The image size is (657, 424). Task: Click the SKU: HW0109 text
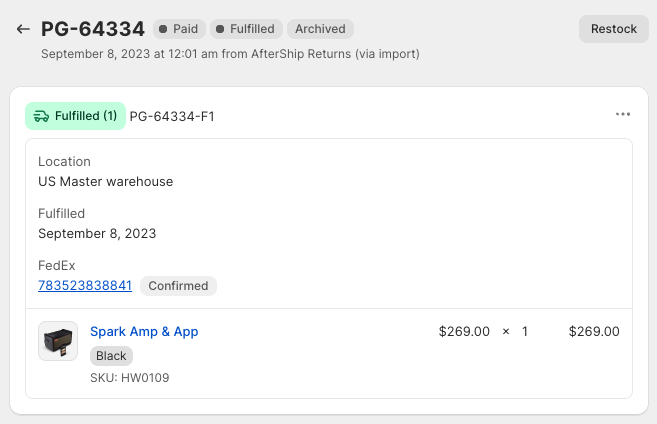(129, 377)
